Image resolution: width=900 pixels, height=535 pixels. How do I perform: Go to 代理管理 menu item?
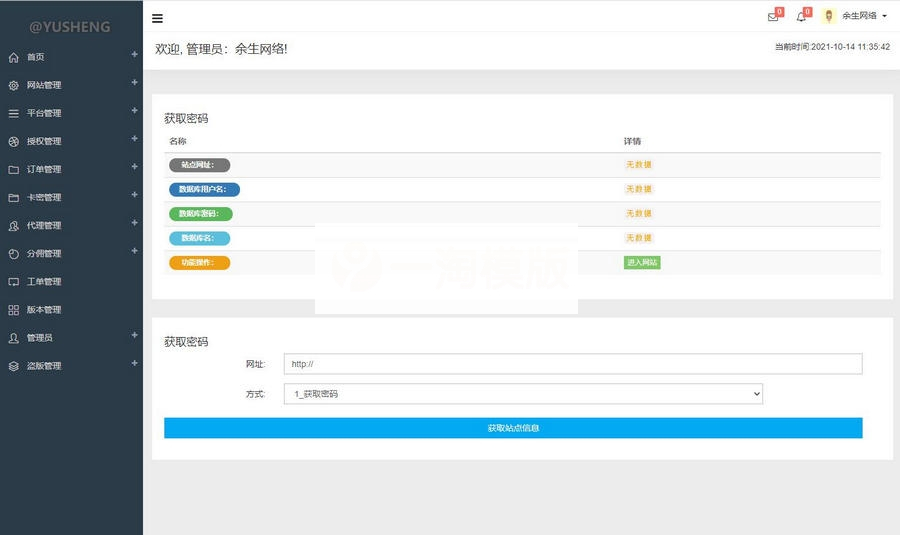click(44, 226)
